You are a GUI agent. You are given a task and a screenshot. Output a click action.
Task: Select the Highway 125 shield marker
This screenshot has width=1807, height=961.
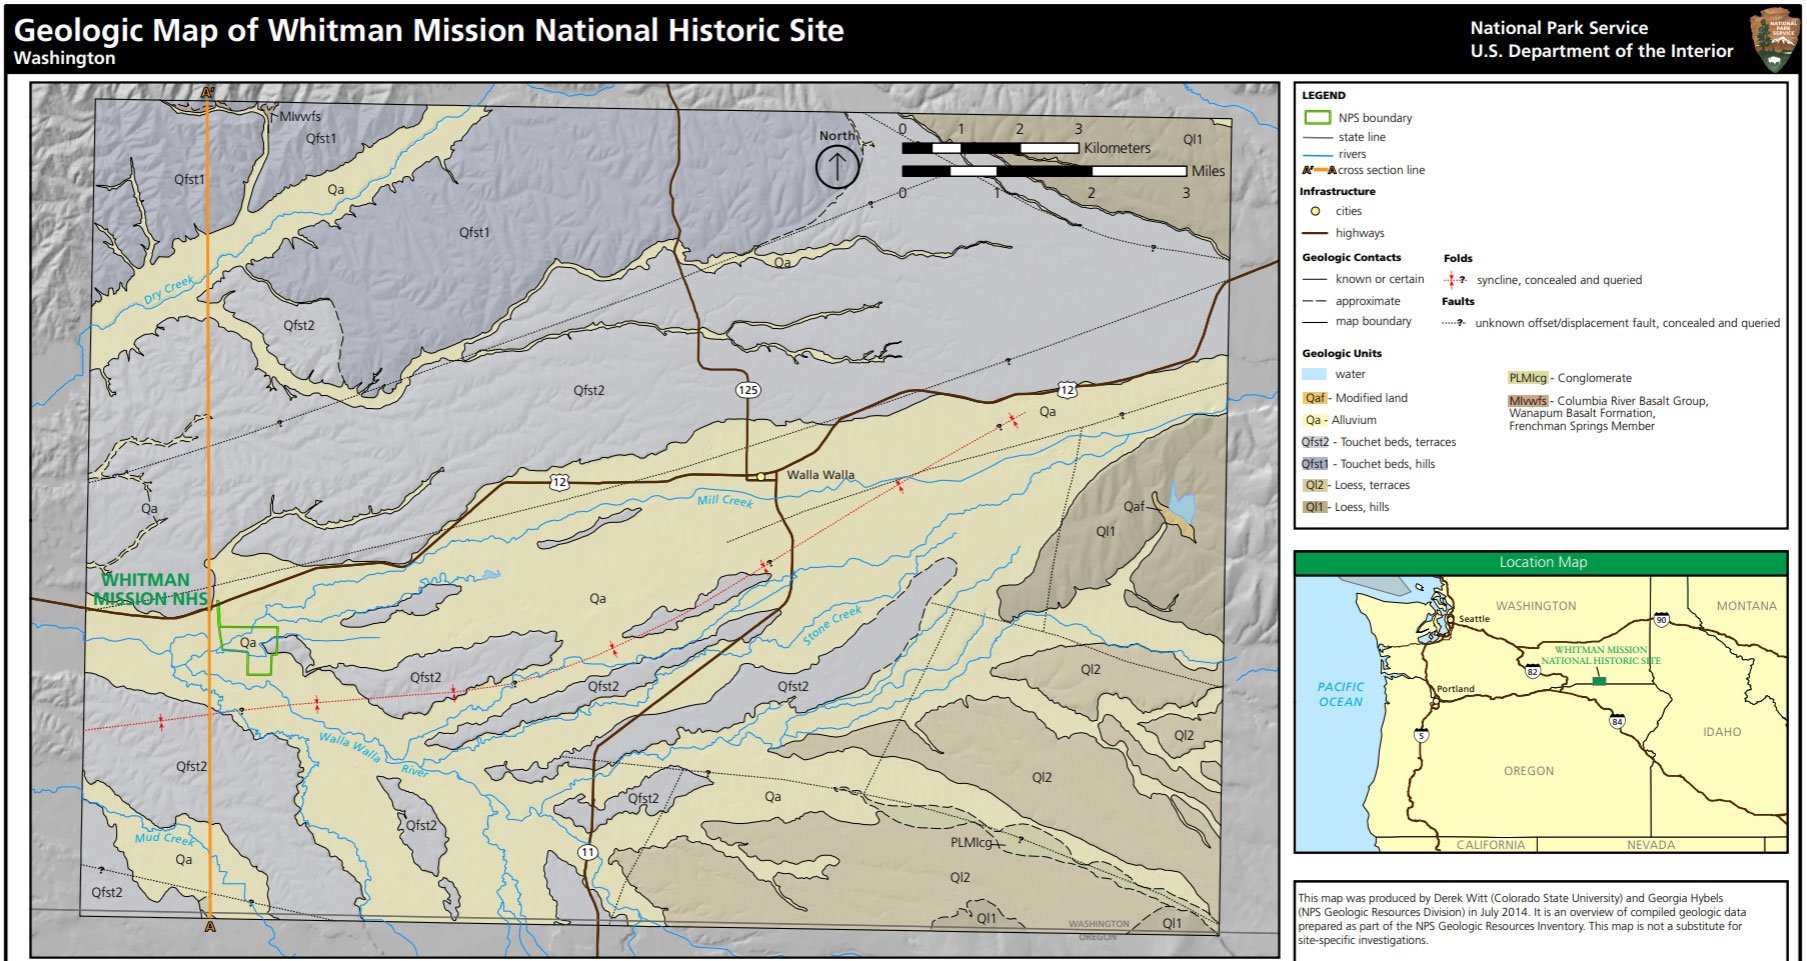pyautogui.click(x=746, y=390)
